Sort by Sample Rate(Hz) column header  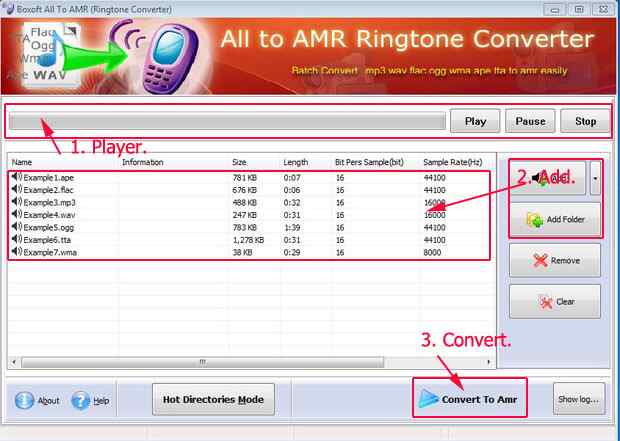point(453,162)
